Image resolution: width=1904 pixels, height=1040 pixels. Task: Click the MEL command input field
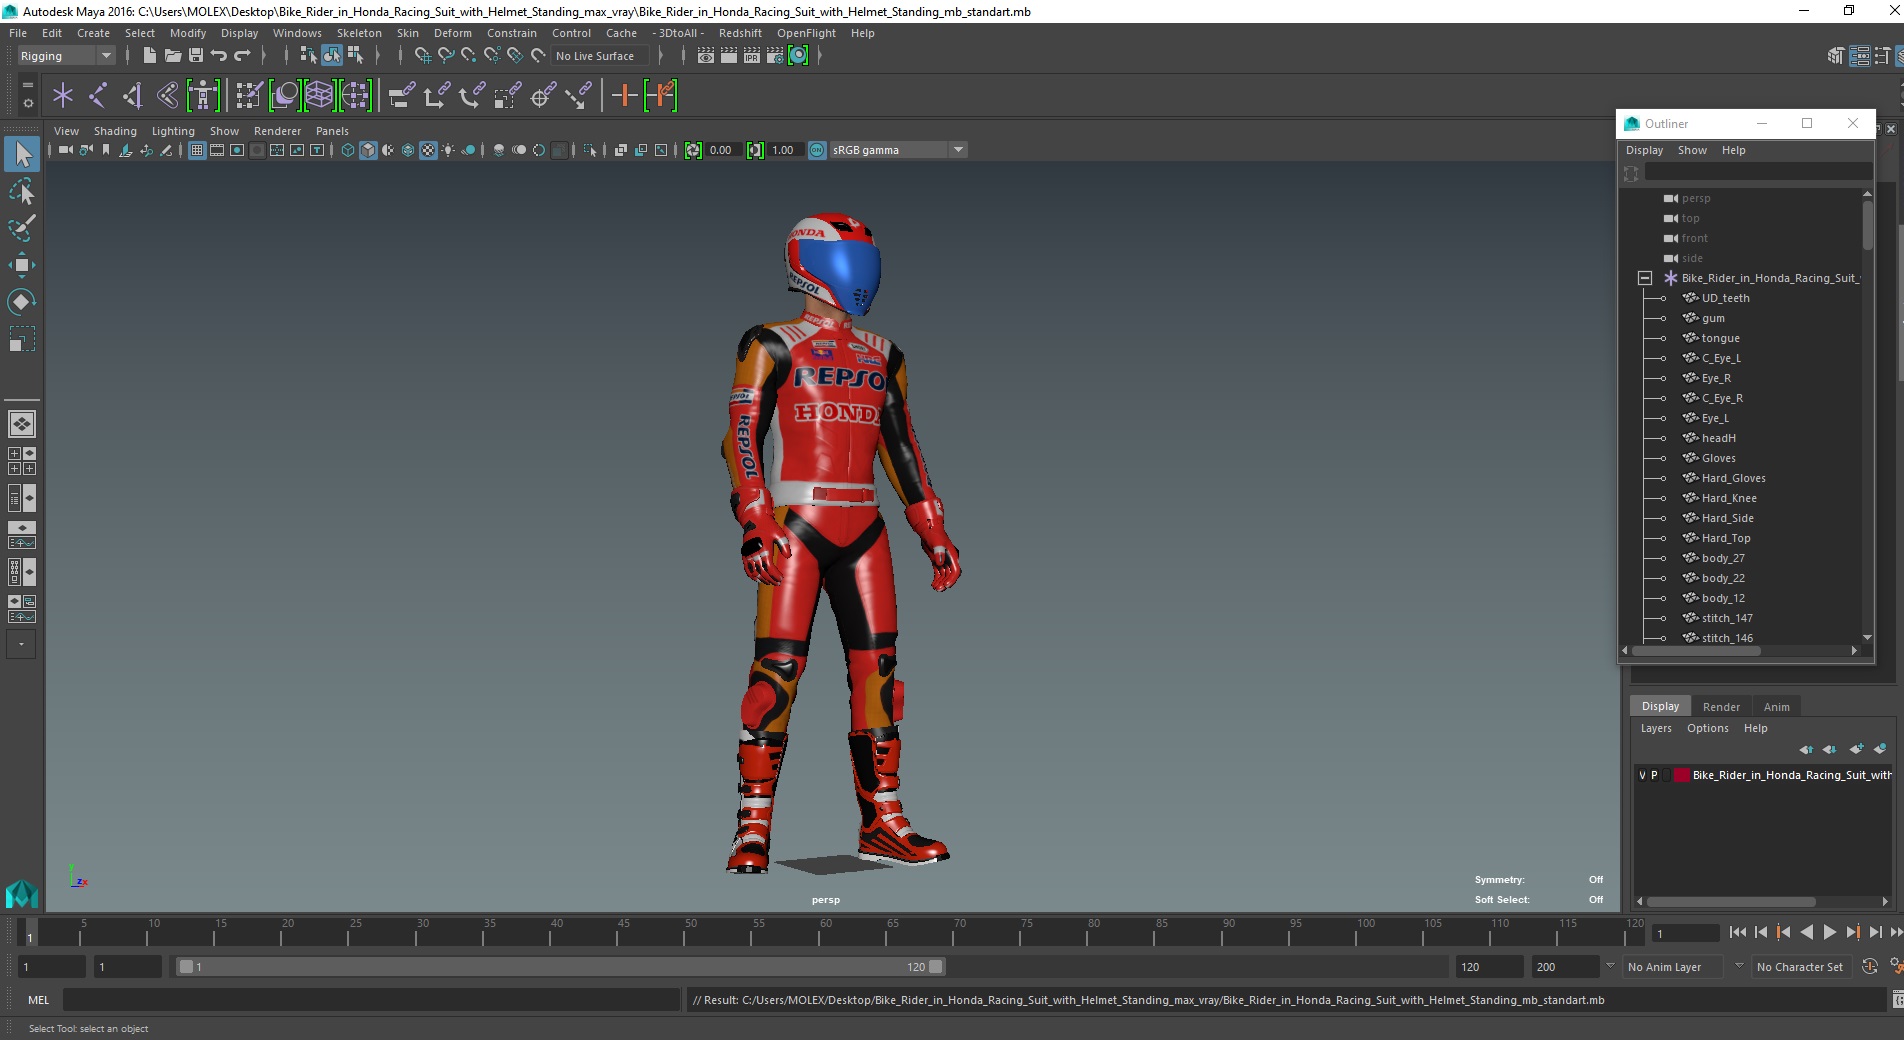(371, 1000)
